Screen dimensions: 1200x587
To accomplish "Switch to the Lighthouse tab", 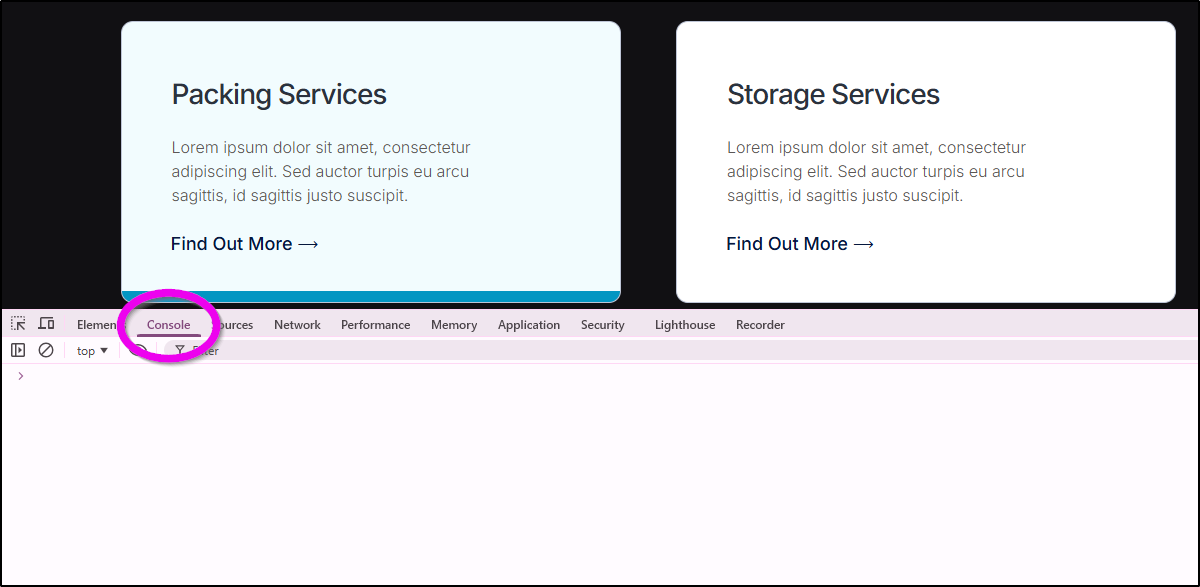I will pos(685,325).
